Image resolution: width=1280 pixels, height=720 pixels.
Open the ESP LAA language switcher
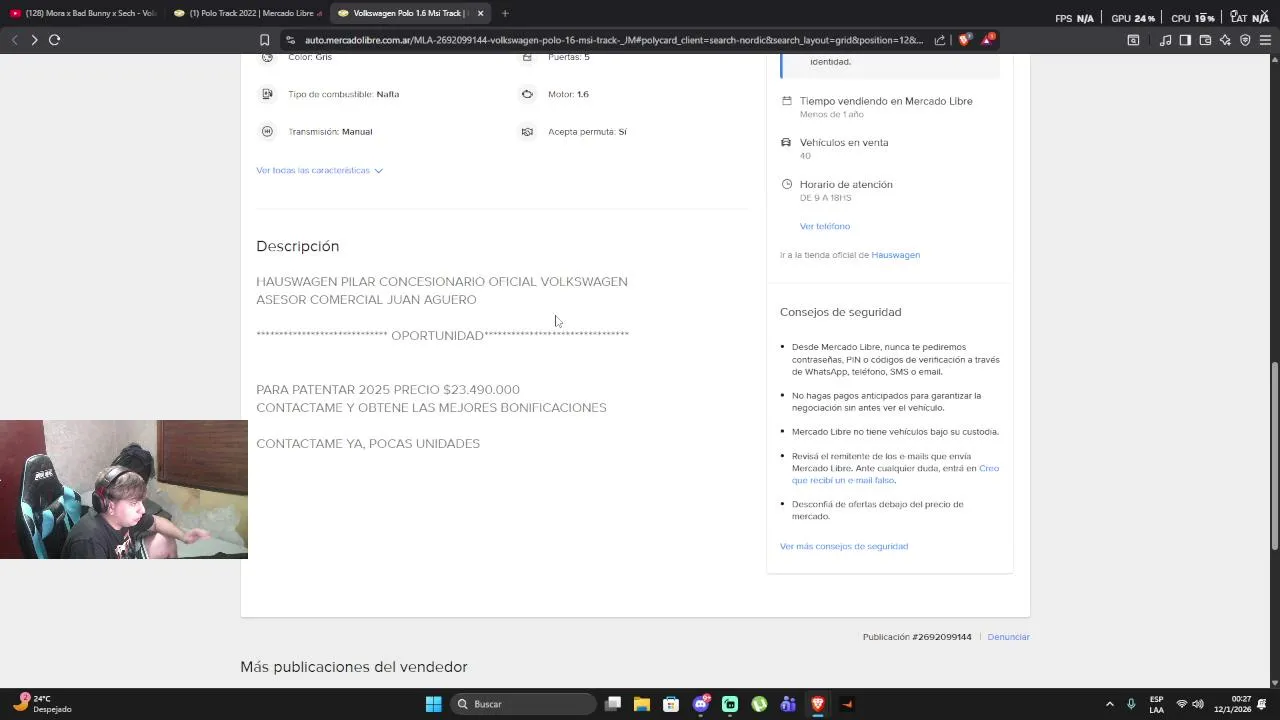coord(1156,704)
